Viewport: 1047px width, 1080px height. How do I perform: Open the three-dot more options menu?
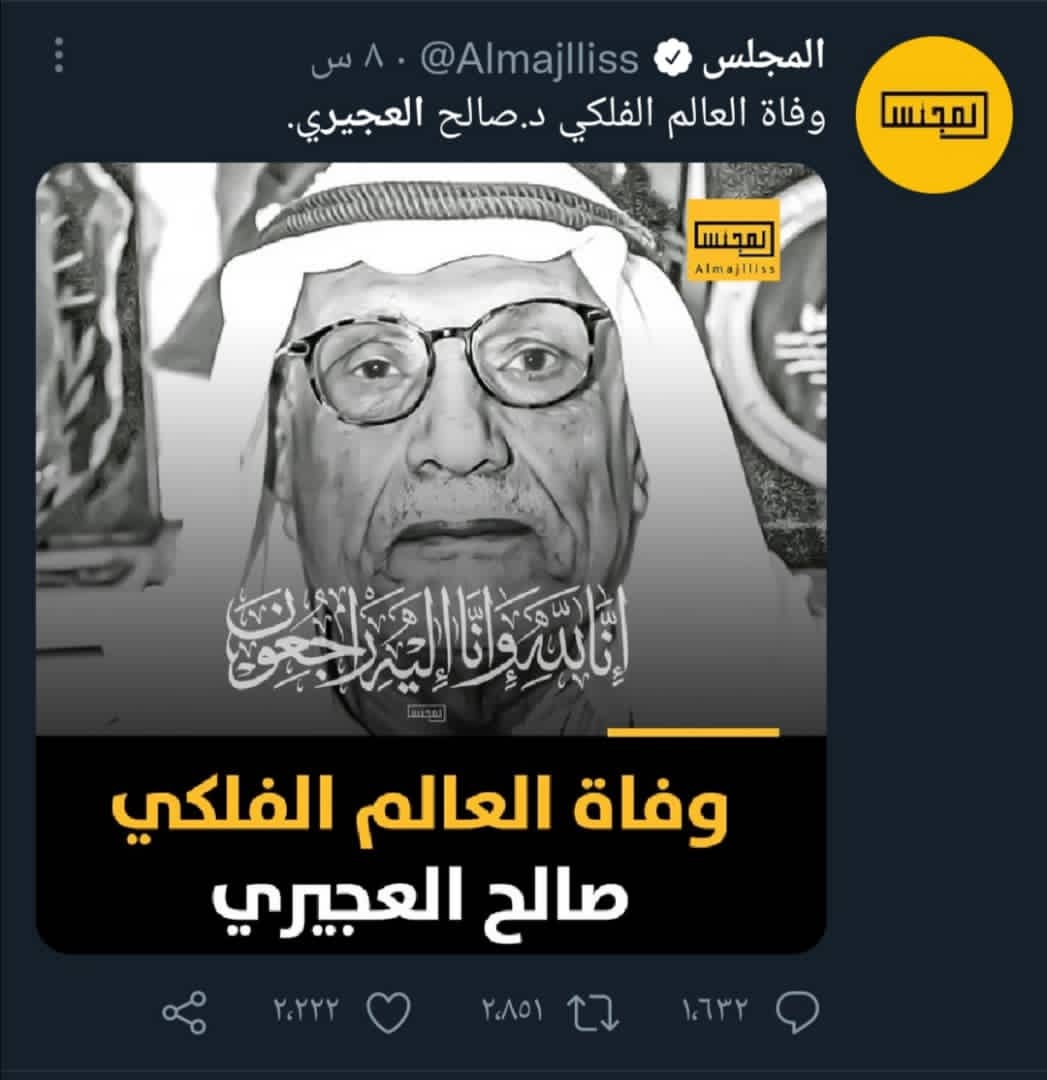(59, 55)
